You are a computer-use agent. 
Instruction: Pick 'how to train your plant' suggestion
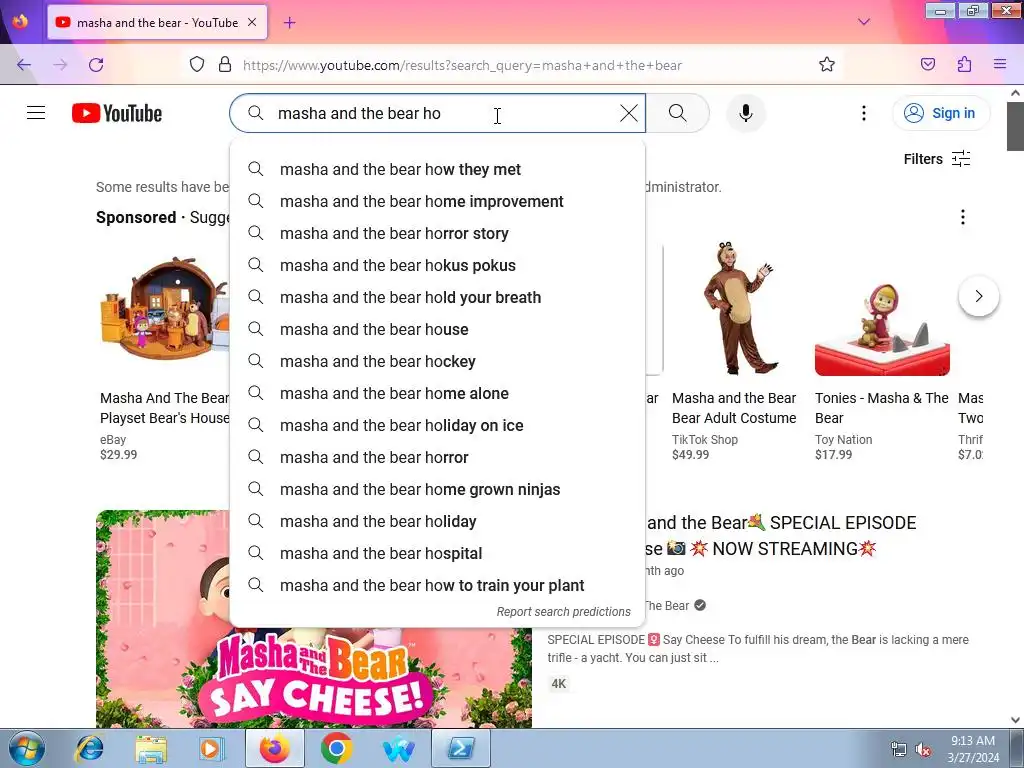(x=438, y=586)
